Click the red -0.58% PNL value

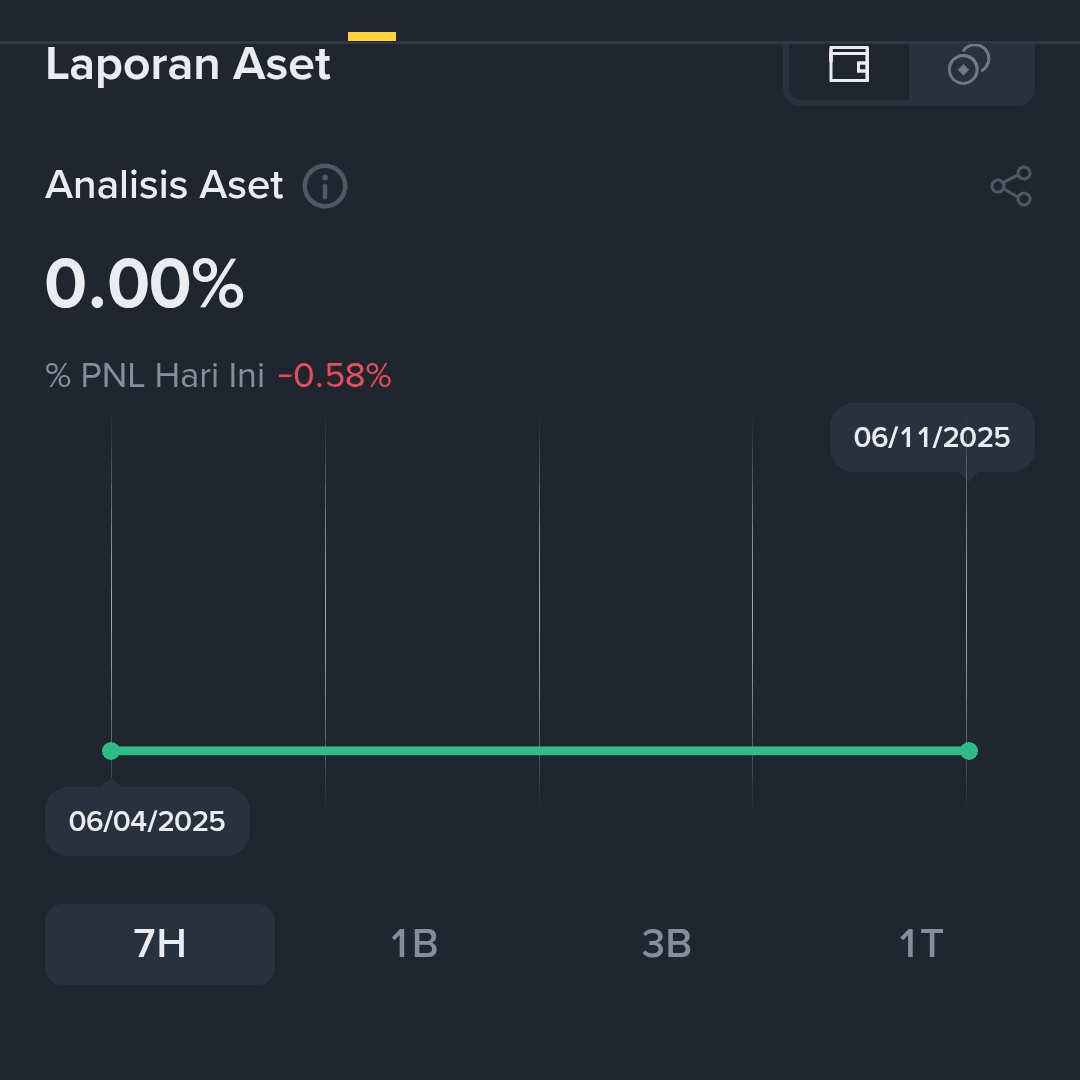click(335, 376)
